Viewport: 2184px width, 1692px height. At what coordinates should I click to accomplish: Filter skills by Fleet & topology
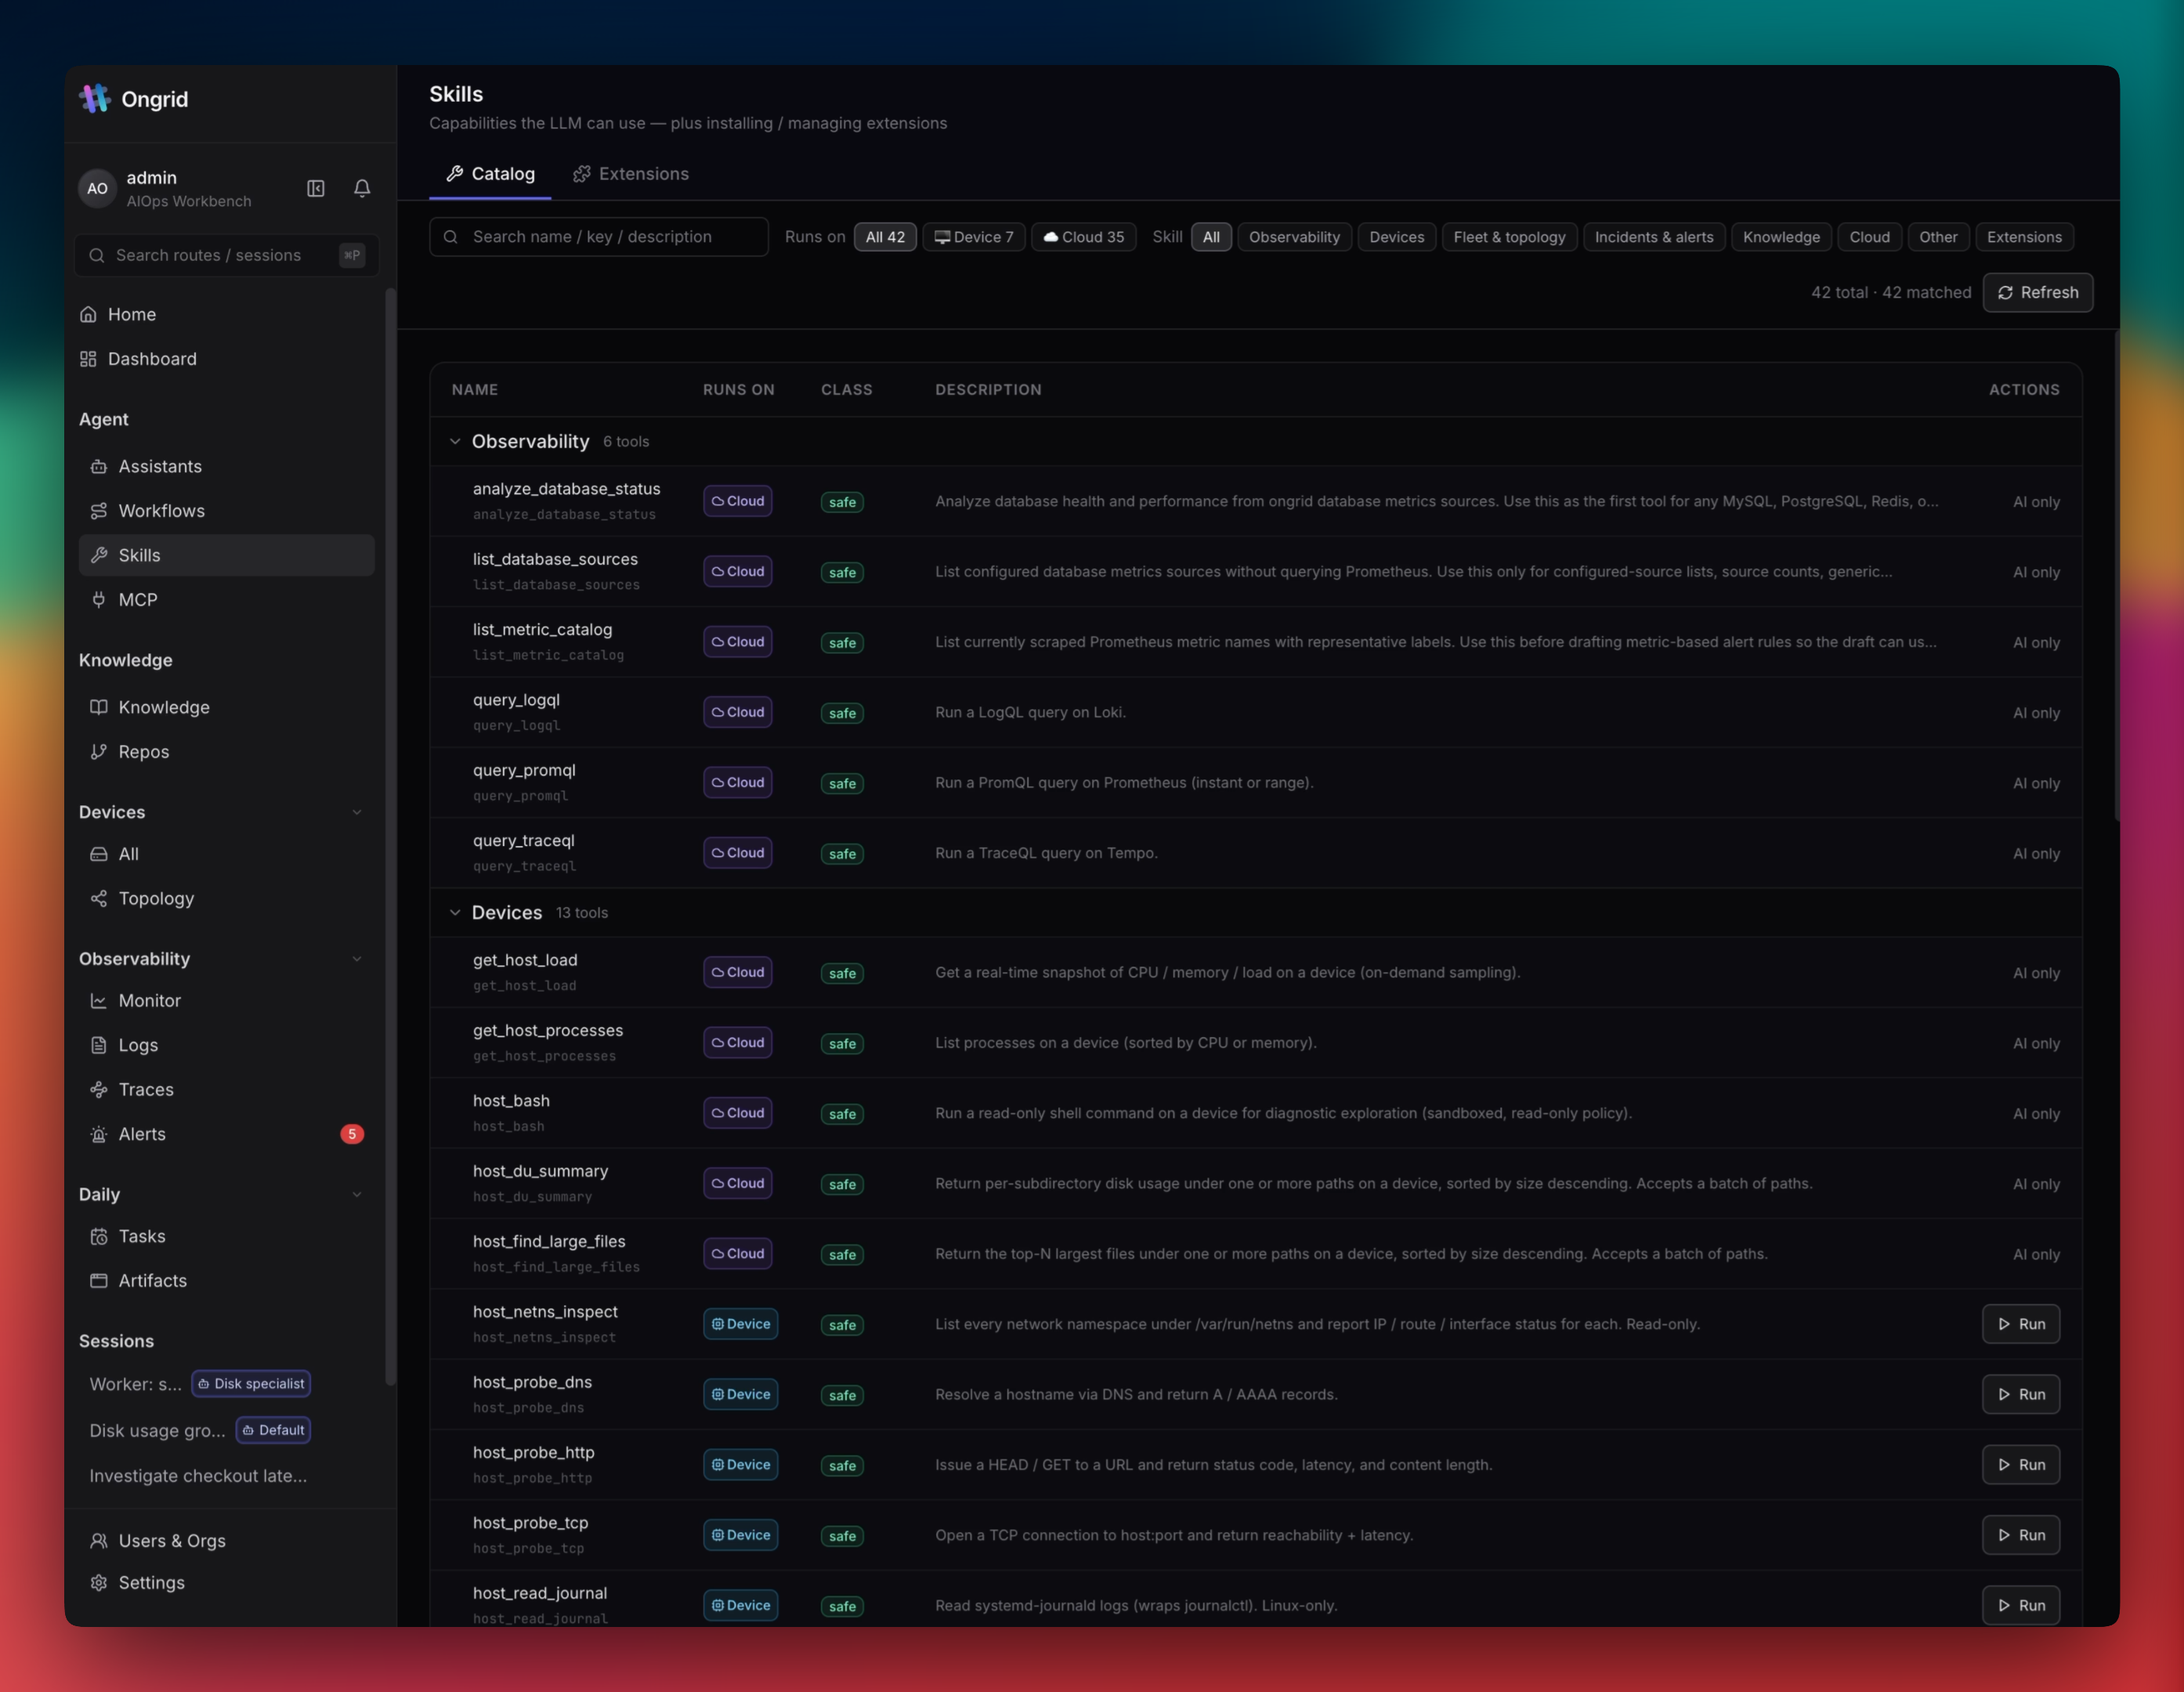pos(1509,237)
